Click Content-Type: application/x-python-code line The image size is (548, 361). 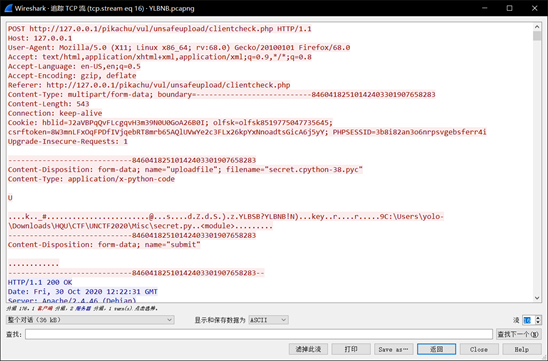(91, 179)
